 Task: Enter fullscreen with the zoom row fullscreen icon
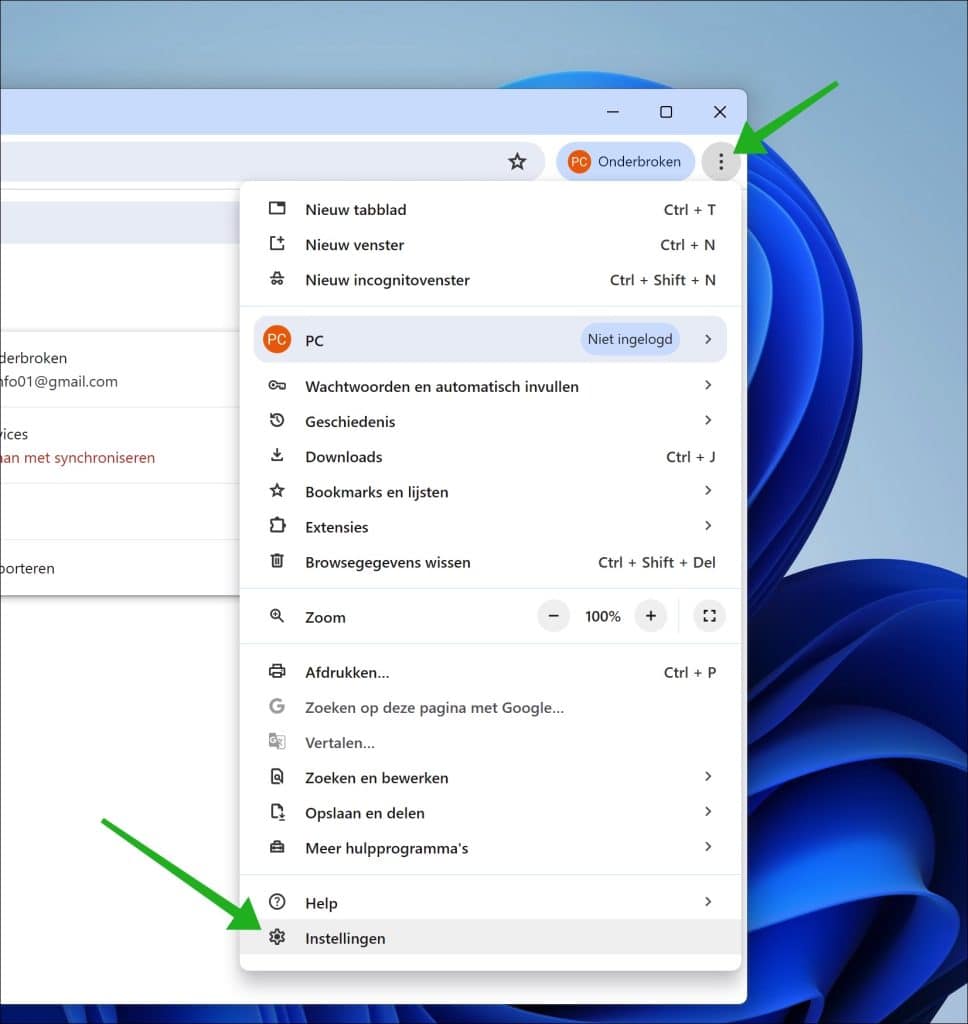pos(709,616)
